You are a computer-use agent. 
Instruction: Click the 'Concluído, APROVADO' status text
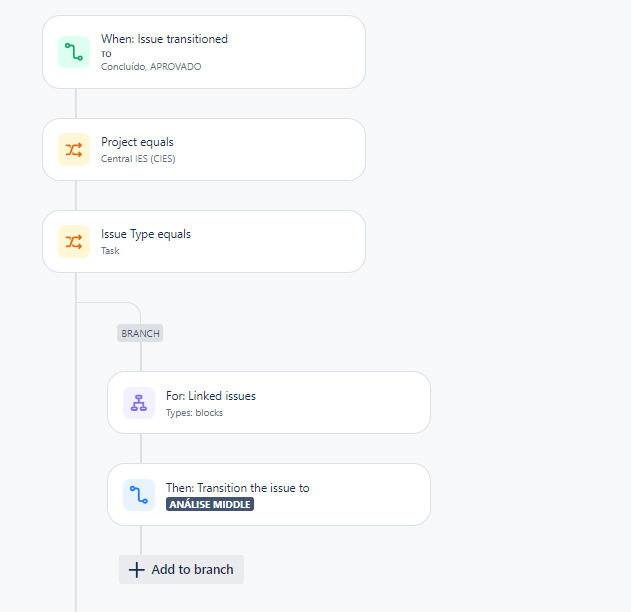151,67
